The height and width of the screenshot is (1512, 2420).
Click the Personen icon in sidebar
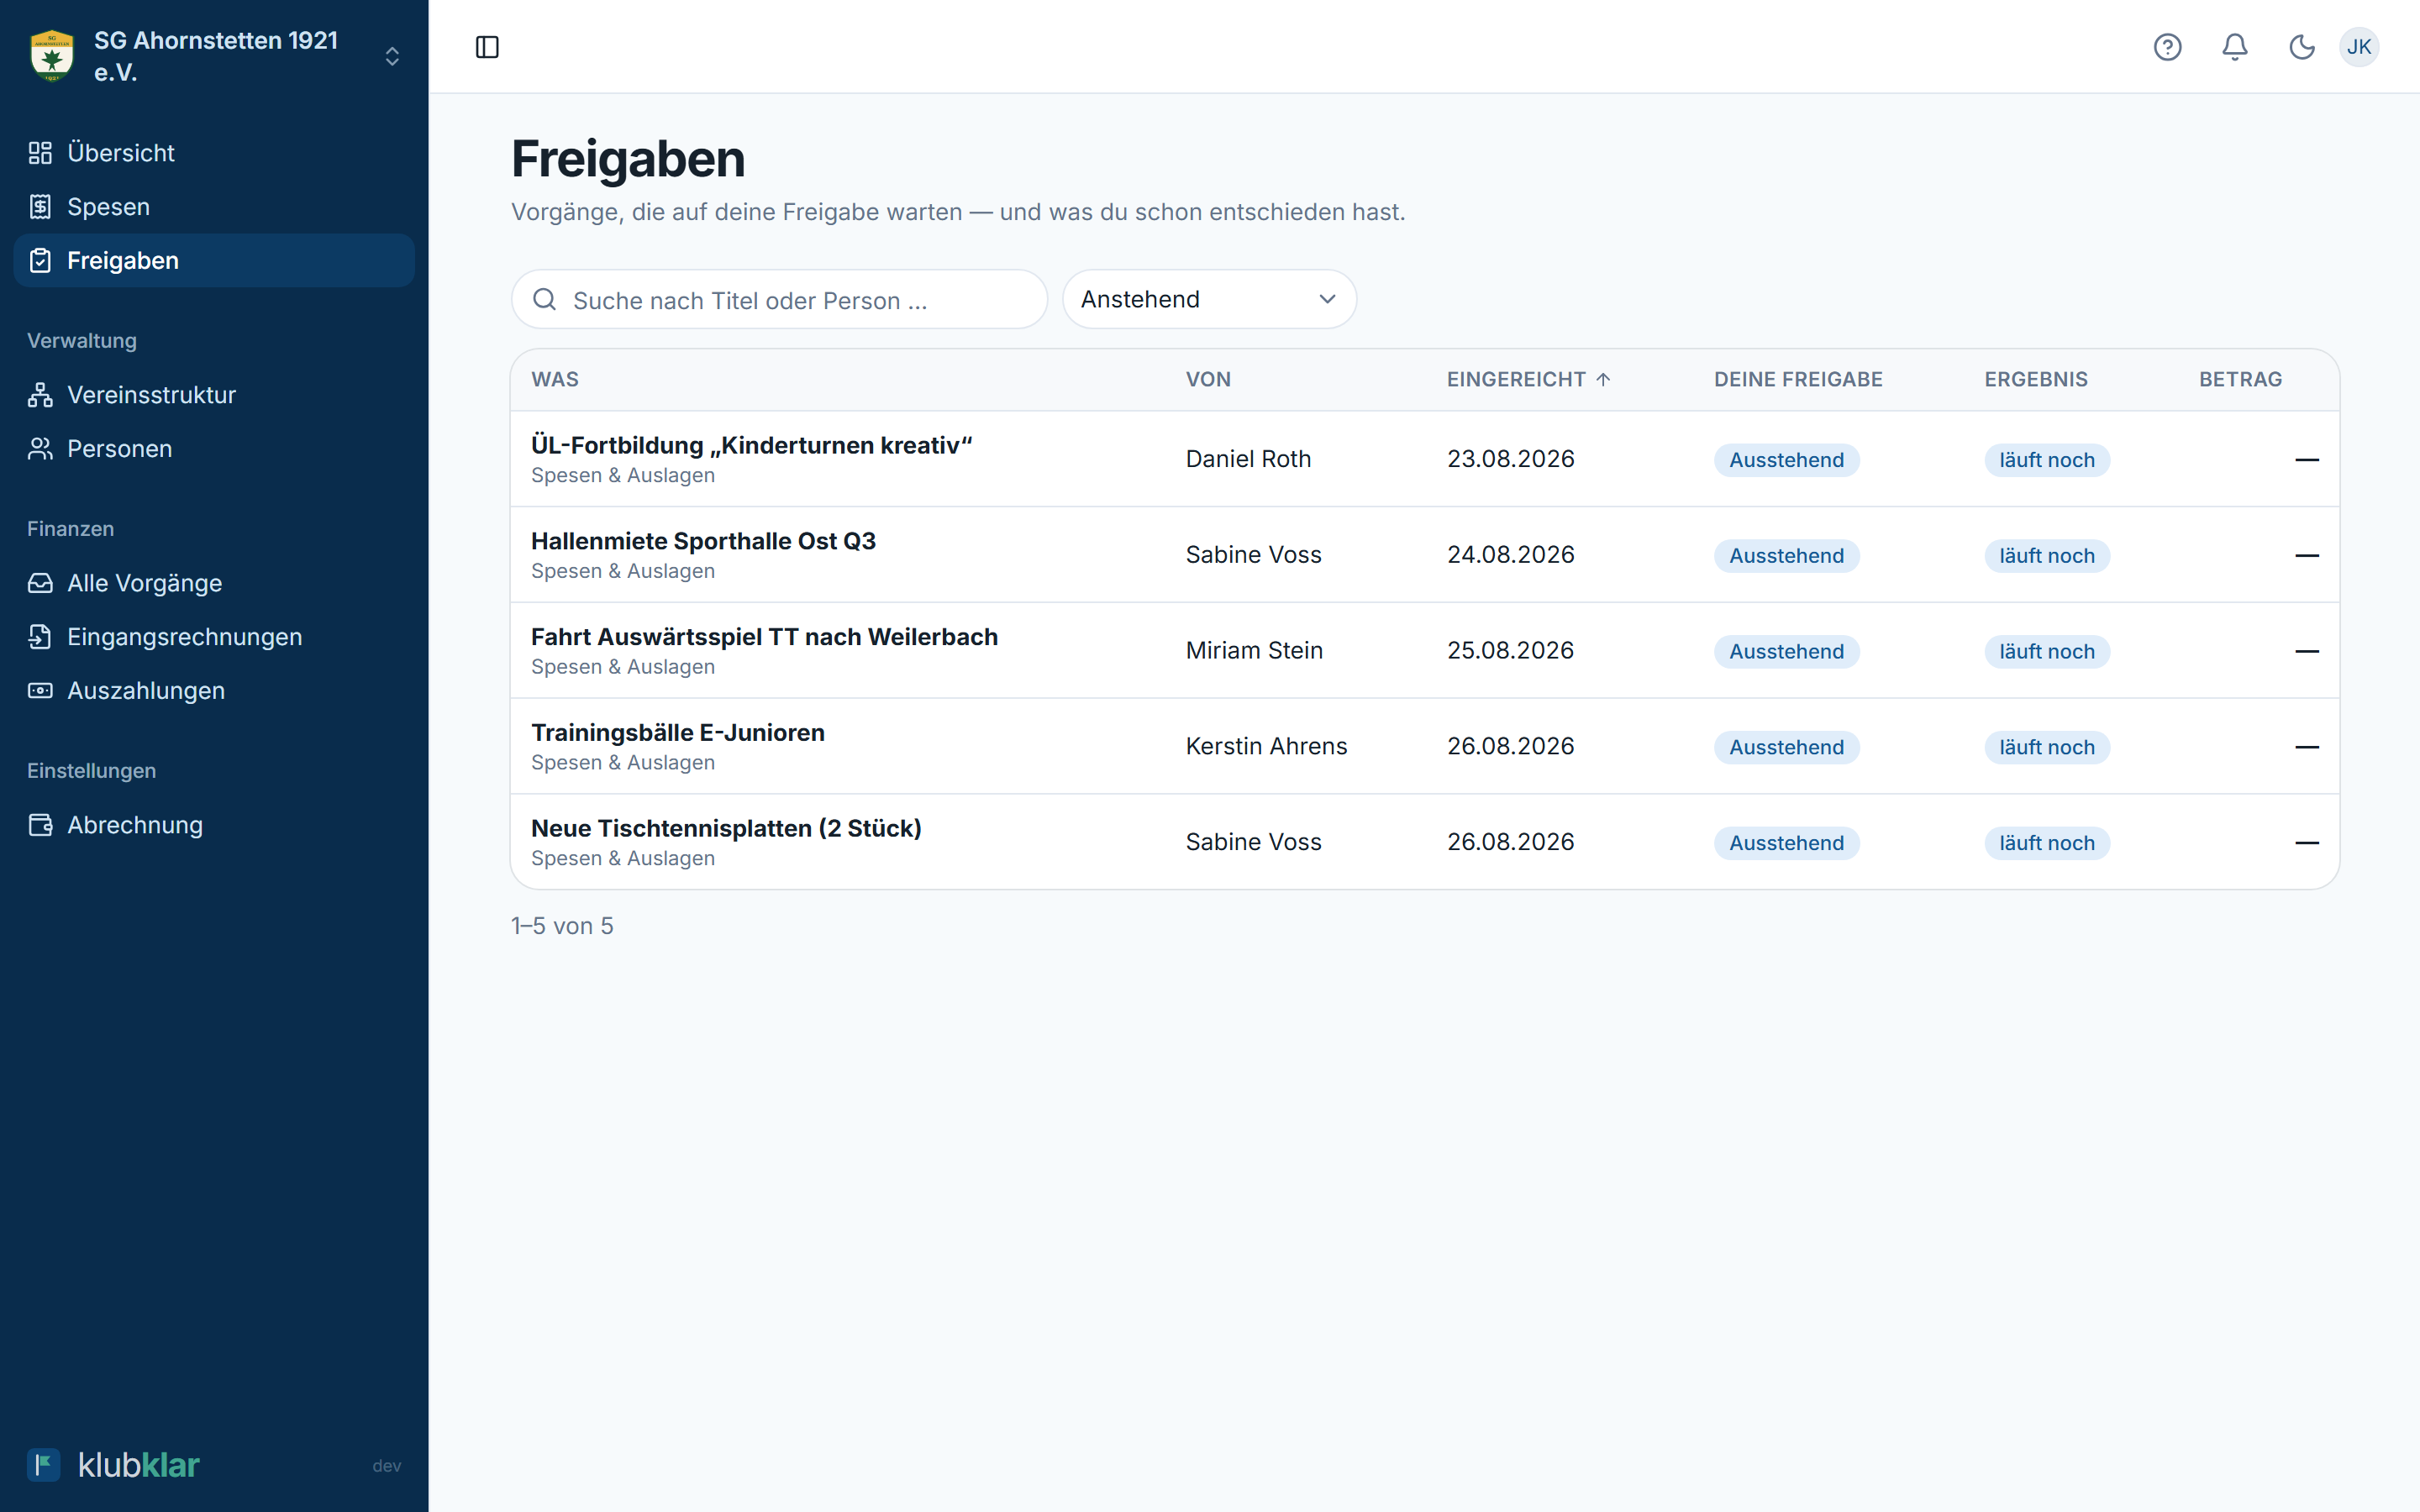coord(40,449)
